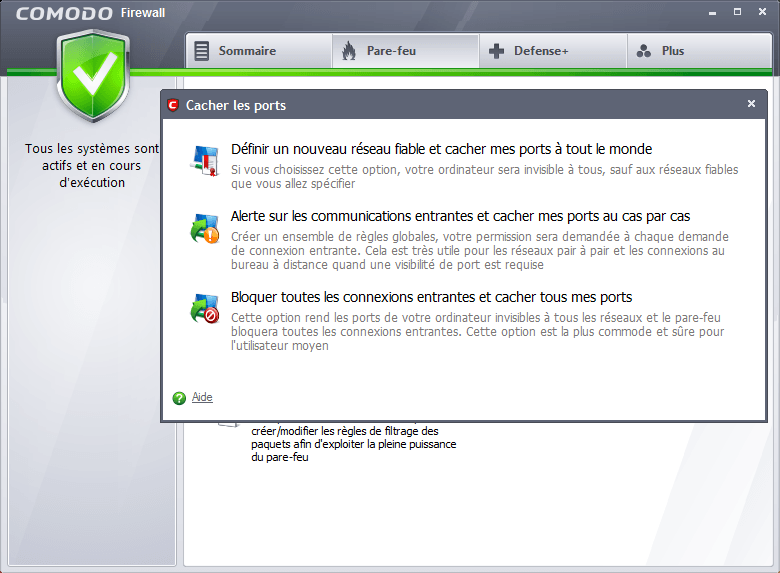Click the block incoming connections icon
Screen dimensions: 780x573
click(x=204, y=308)
